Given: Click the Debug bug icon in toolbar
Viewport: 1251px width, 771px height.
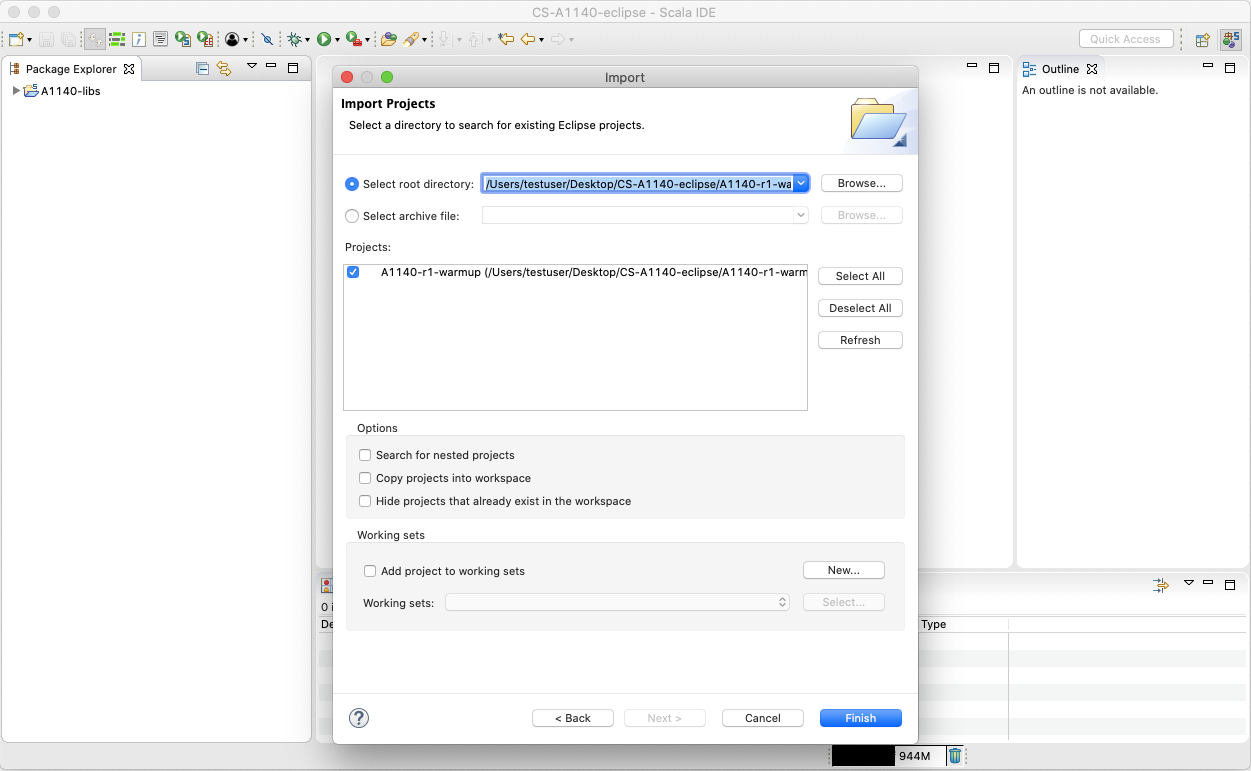Looking at the screenshot, I should (294, 39).
